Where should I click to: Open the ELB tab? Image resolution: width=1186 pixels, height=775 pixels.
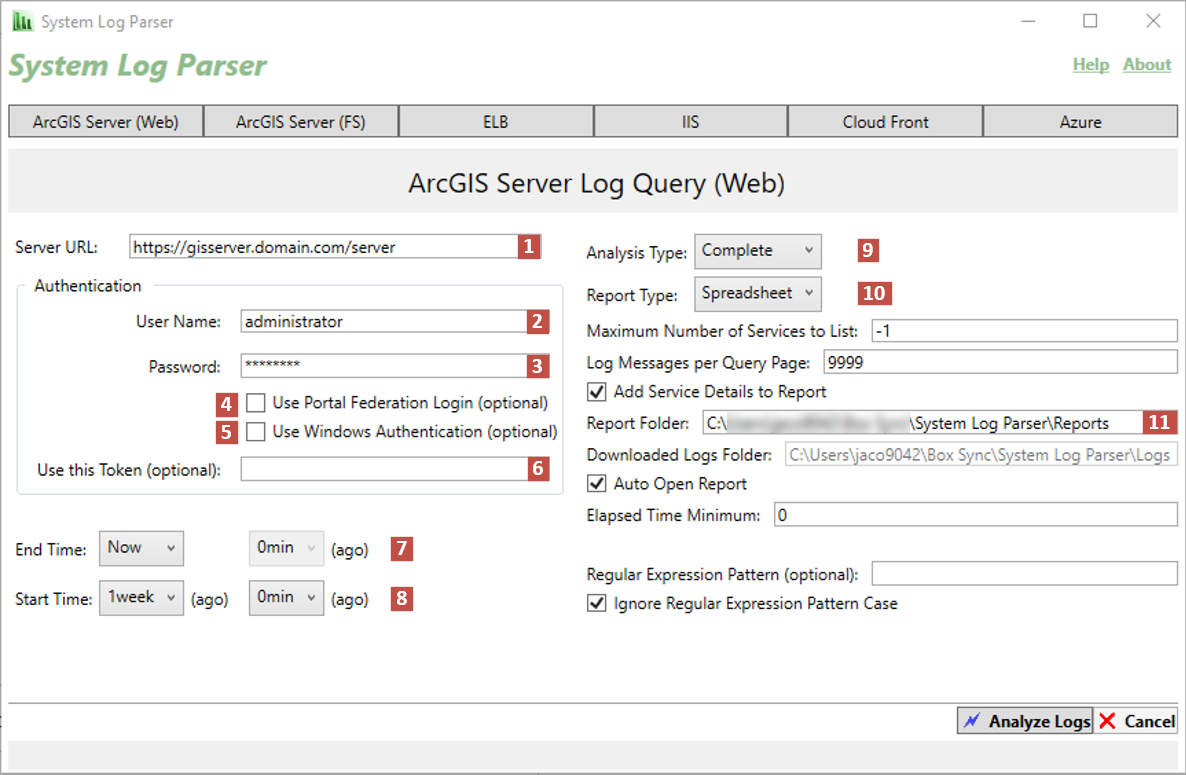496,122
